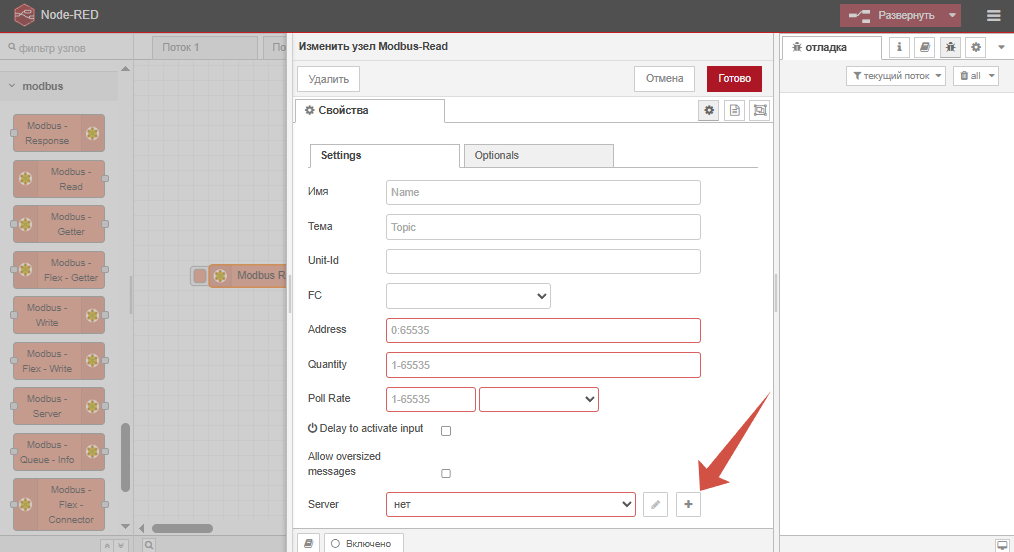Viewport: 1014px width, 552px height.
Task: Click the Quantity input field
Action: 543,365
